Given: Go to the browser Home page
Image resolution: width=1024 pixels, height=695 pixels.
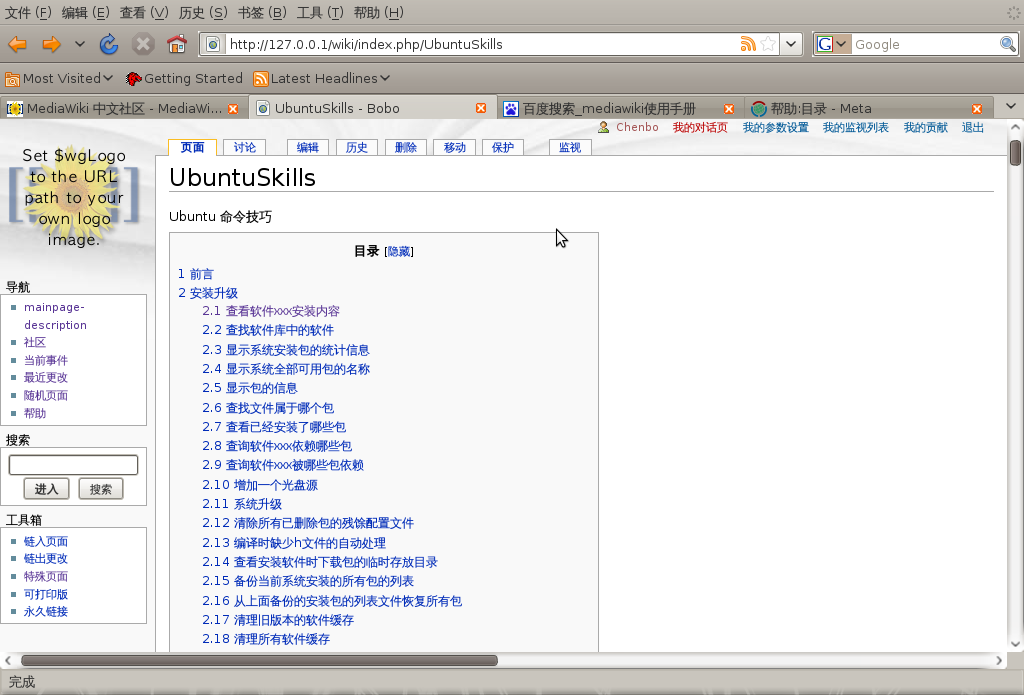Looking at the screenshot, I should pos(177,44).
